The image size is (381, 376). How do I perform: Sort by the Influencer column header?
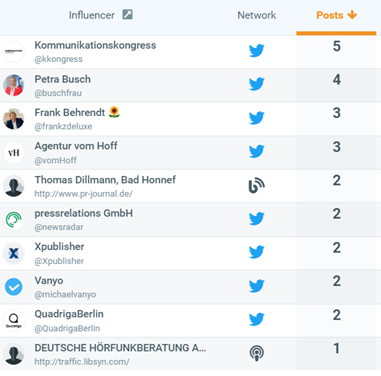click(x=92, y=15)
